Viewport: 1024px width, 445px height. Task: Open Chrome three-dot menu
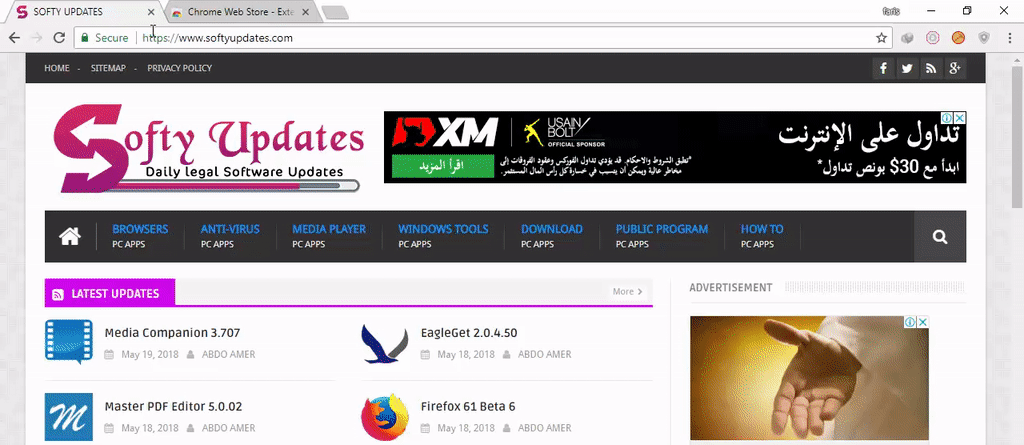pyautogui.click(x=1010, y=38)
